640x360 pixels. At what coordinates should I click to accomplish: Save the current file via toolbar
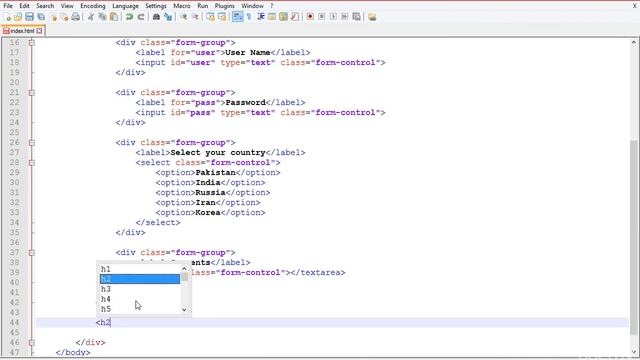pyautogui.click(x=29, y=17)
